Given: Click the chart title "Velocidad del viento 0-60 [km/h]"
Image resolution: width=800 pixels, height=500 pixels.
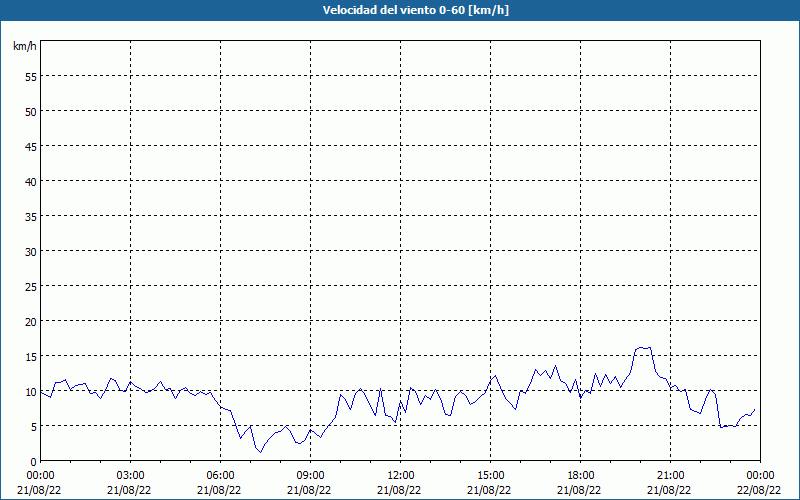Looking at the screenshot, I should pos(416,10).
